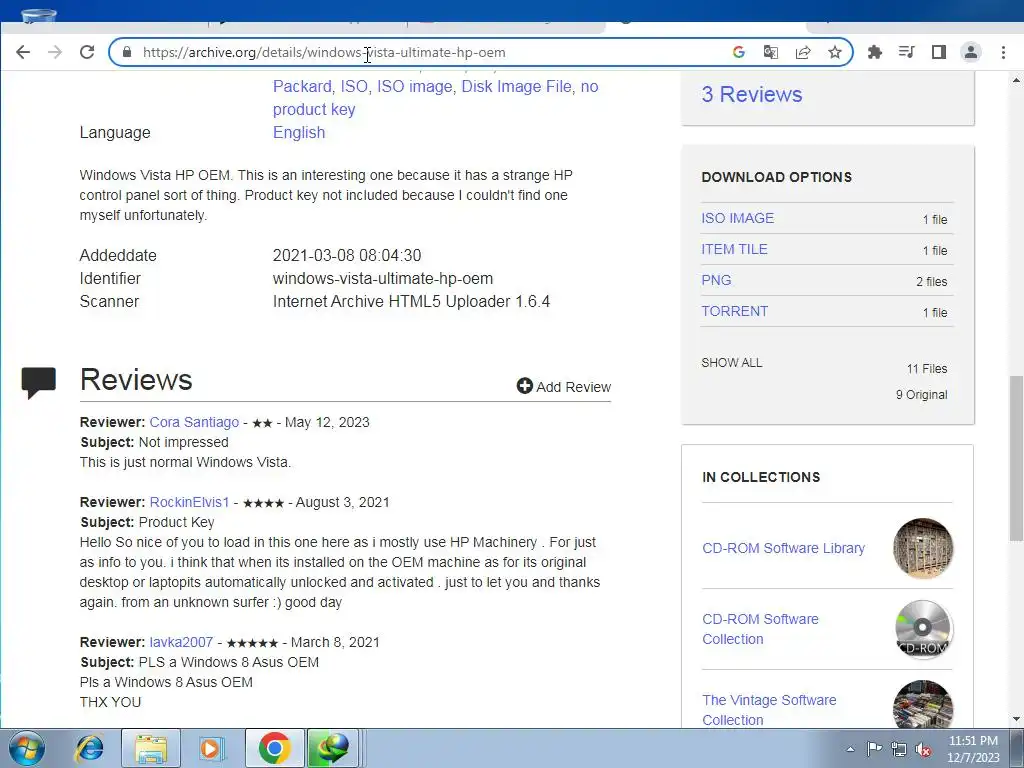Open the Action Center flag icon
Image resolution: width=1024 pixels, height=768 pixels.
874,749
